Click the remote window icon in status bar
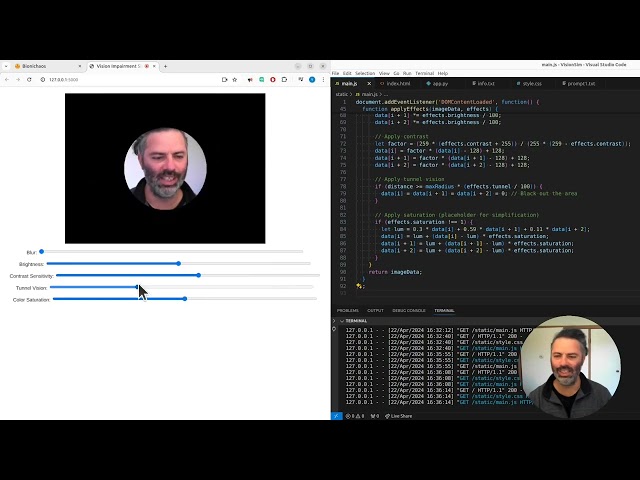 point(336,415)
